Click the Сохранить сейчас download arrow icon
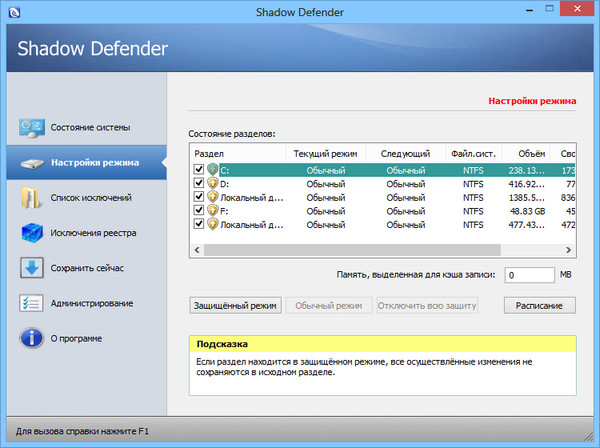 click(x=29, y=268)
